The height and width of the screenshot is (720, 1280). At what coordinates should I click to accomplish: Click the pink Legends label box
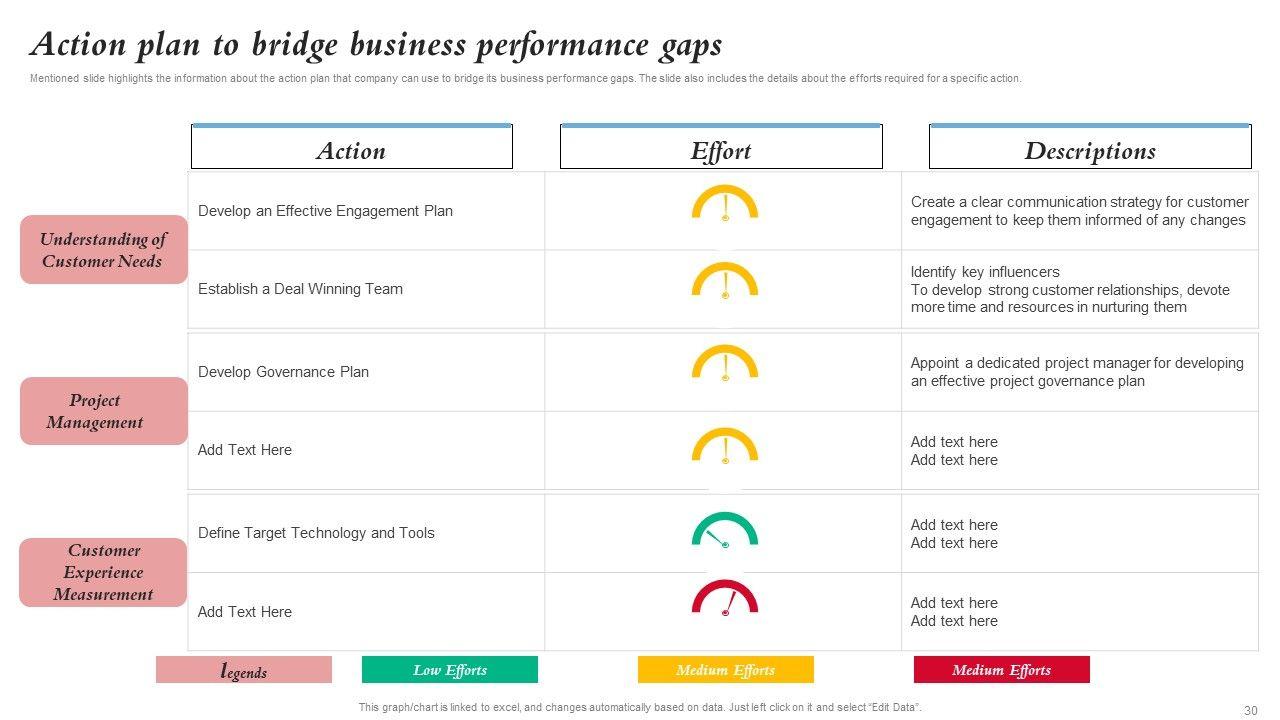pyautogui.click(x=244, y=670)
